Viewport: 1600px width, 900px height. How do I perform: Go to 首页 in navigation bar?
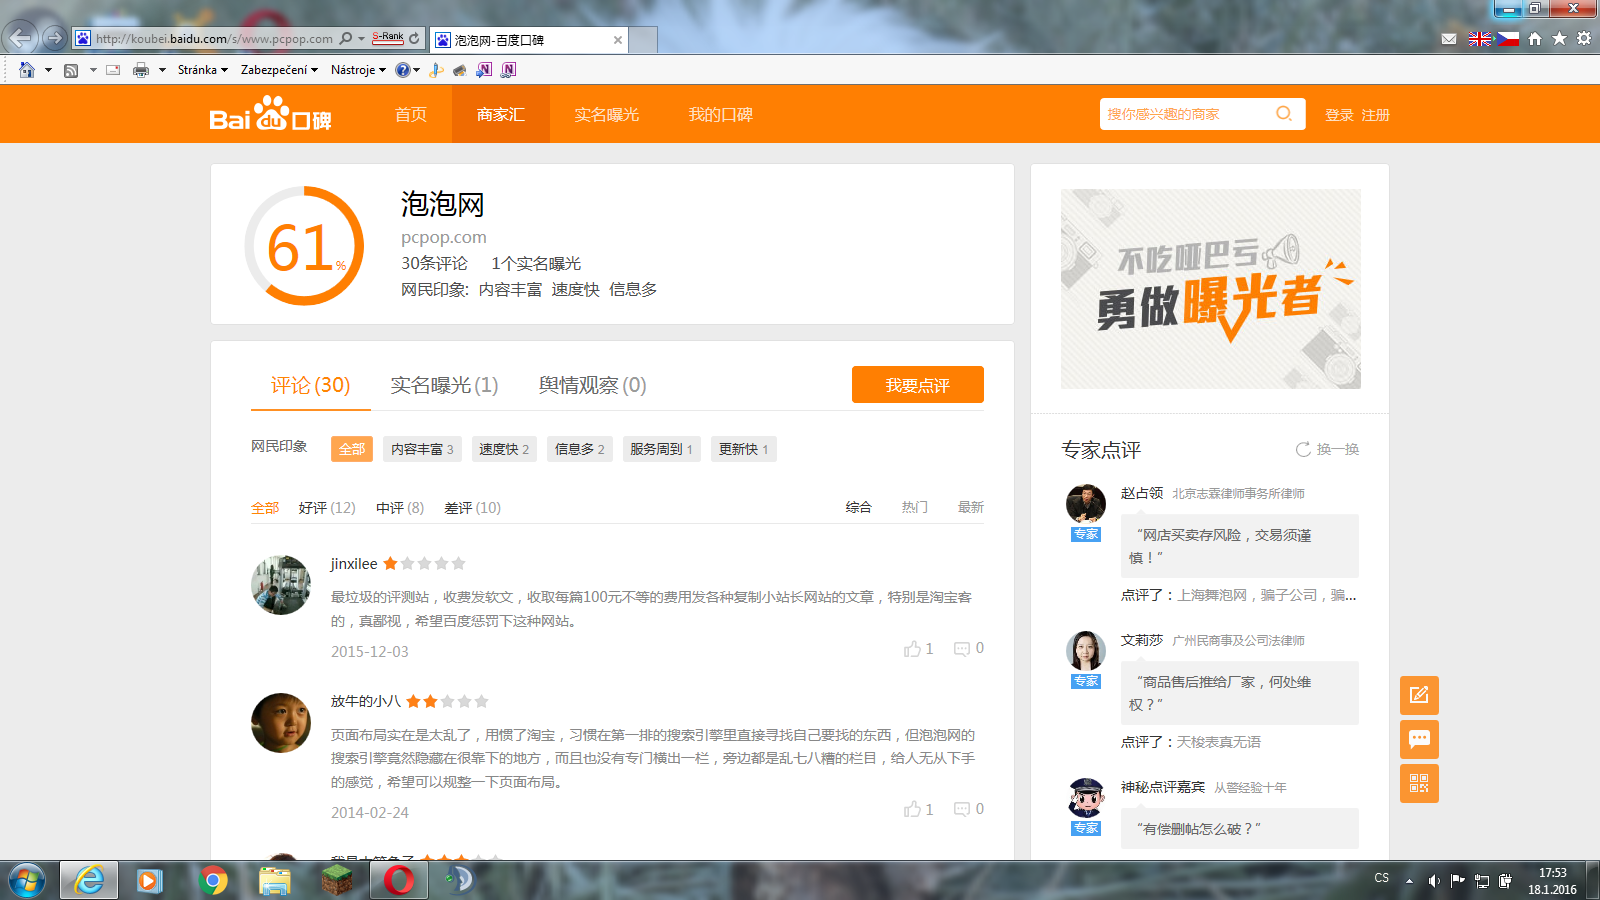click(x=411, y=114)
